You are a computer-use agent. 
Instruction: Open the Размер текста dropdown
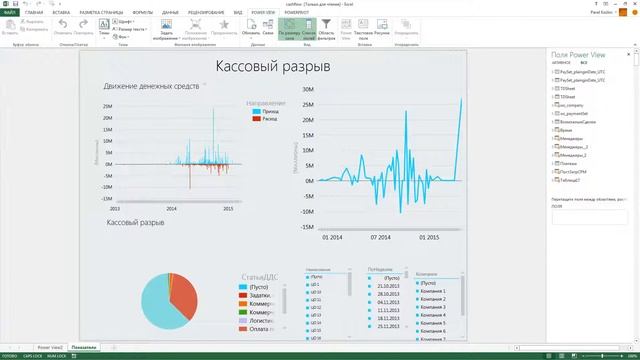click(130, 29)
